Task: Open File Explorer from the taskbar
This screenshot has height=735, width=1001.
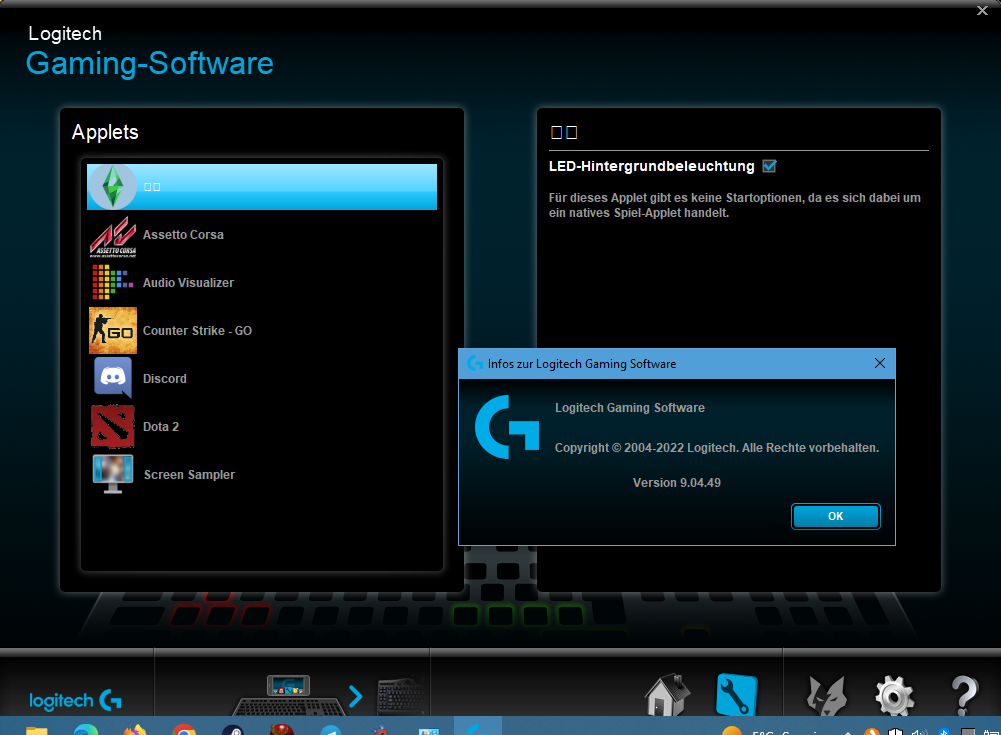Action: click(x=37, y=731)
